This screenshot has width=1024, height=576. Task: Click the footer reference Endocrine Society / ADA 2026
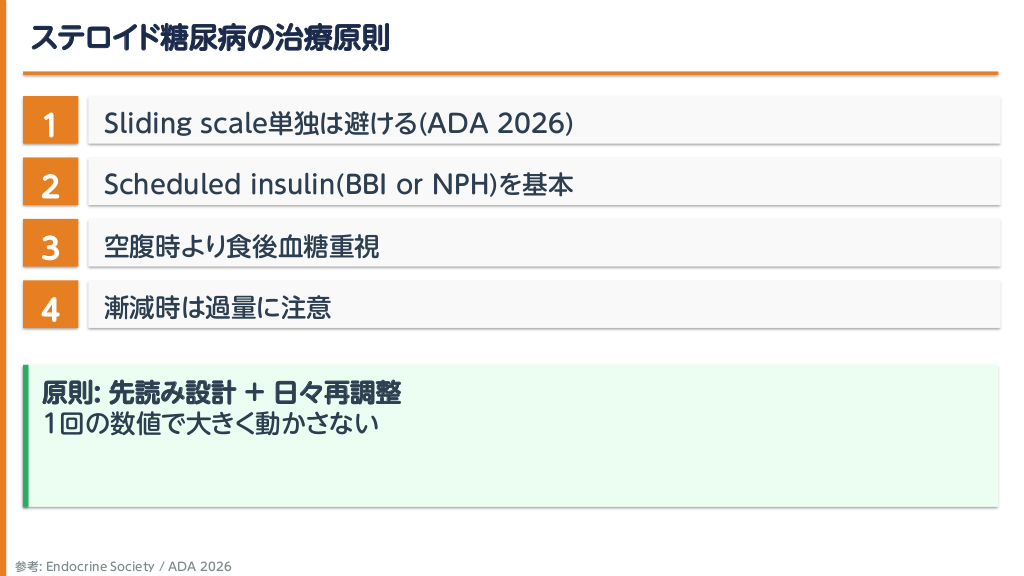(138, 566)
